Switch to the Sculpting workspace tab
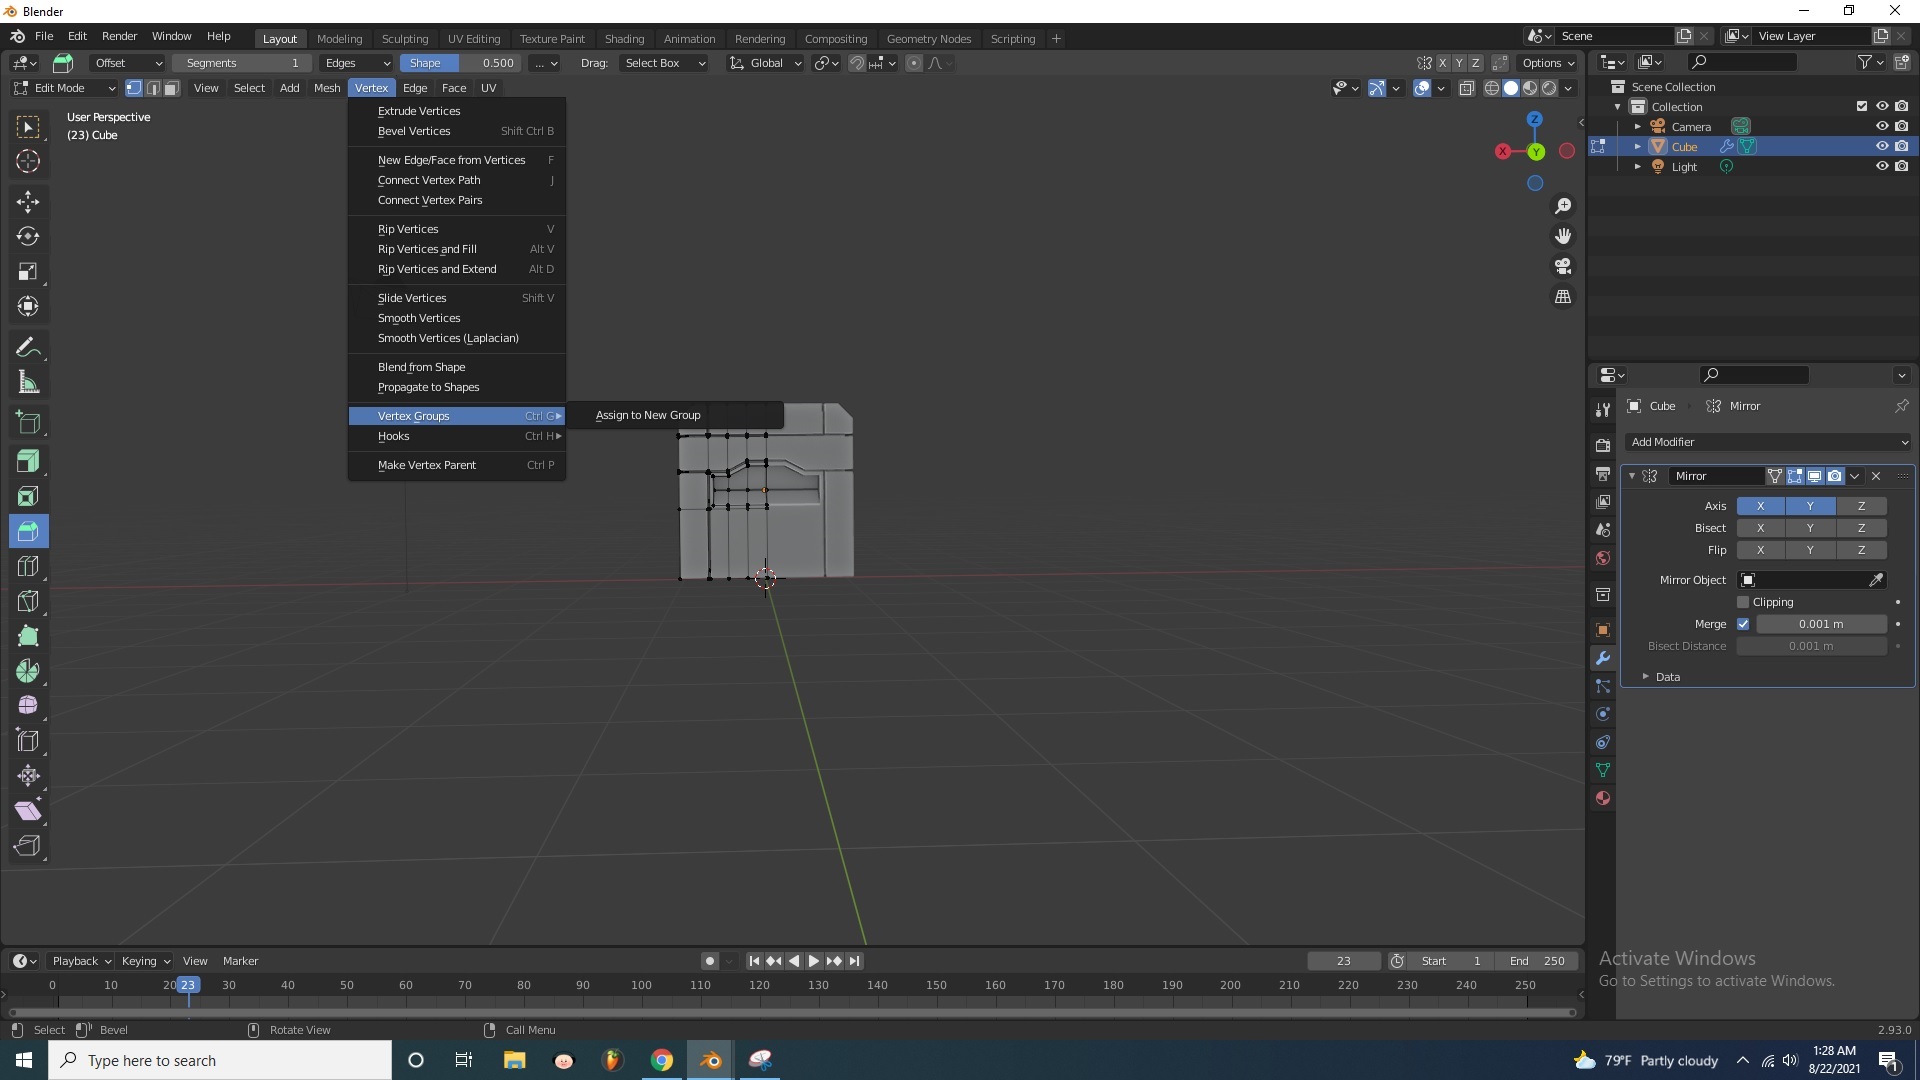The height and width of the screenshot is (1080, 1920). [x=404, y=39]
